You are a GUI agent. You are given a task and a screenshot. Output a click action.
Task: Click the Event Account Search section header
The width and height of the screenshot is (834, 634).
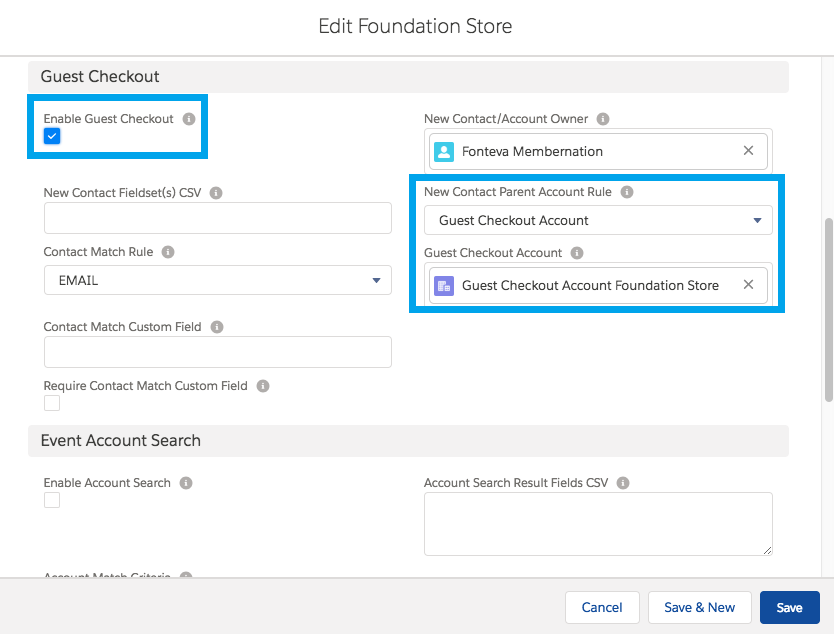point(408,440)
